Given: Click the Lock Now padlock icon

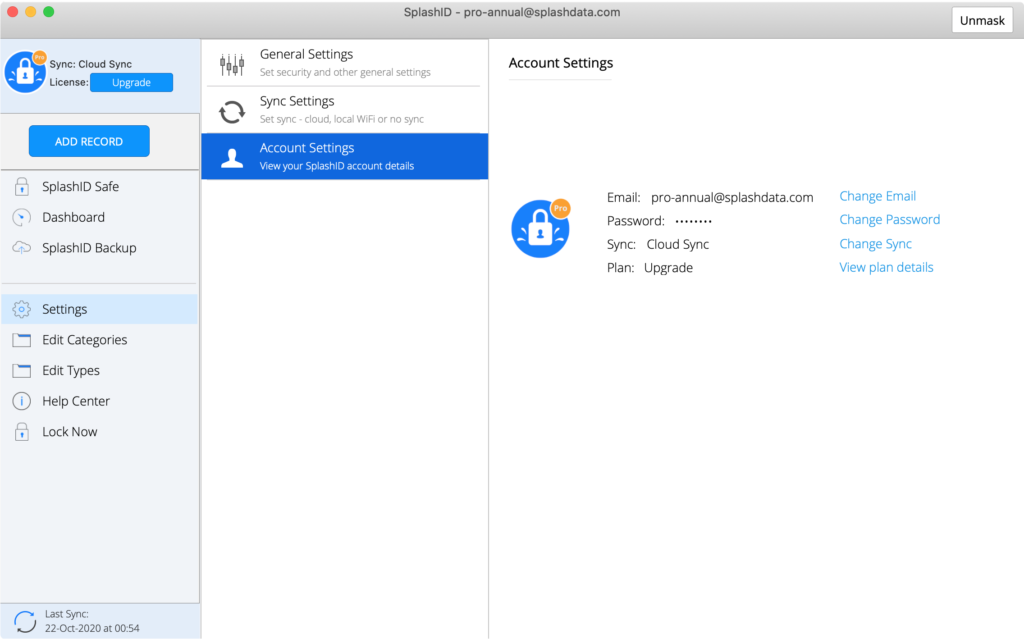Looking at the screenshot, I should click(21, 432).
